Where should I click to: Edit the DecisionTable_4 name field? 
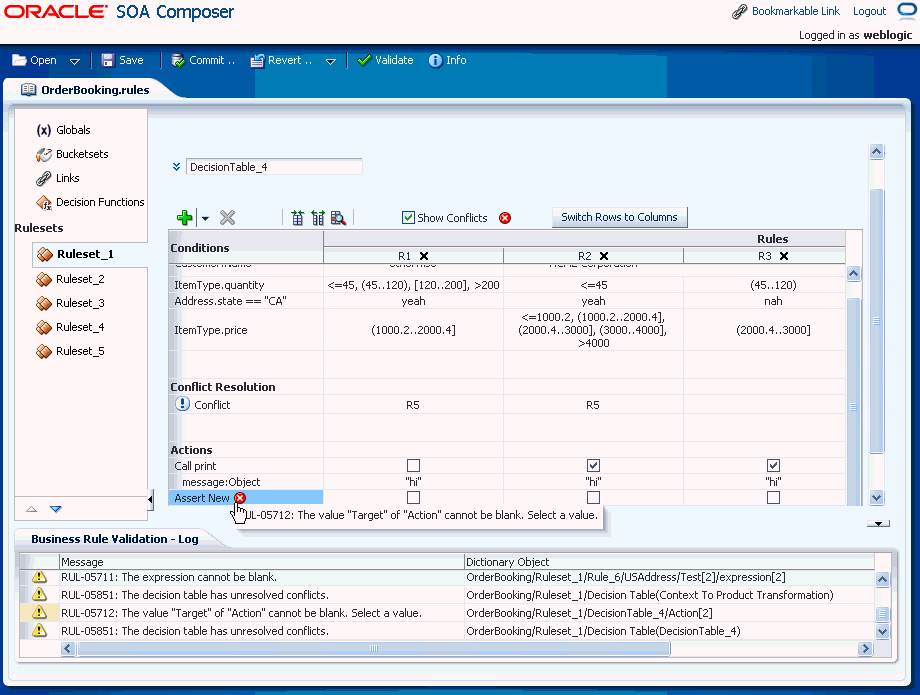(274, 167)
